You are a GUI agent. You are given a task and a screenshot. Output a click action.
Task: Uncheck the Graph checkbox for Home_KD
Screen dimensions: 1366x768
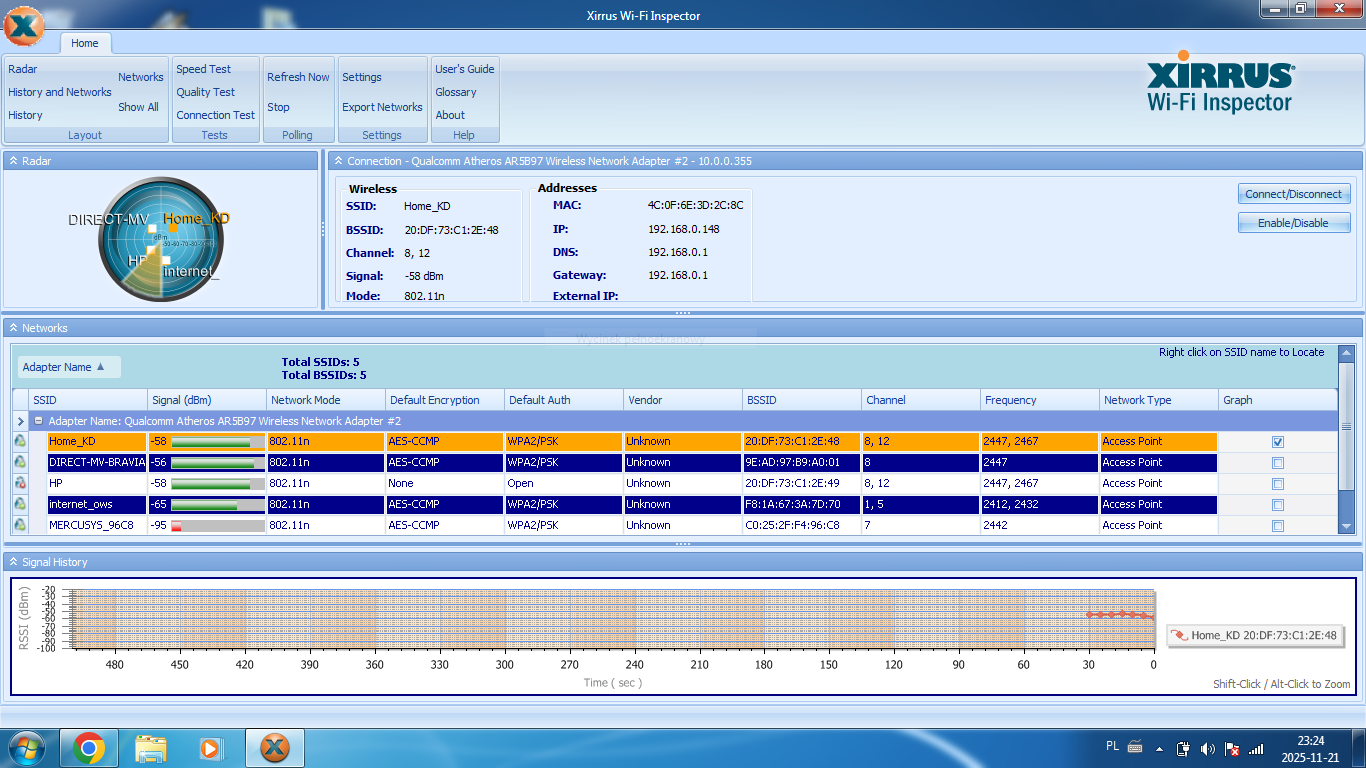[1278, 442]
